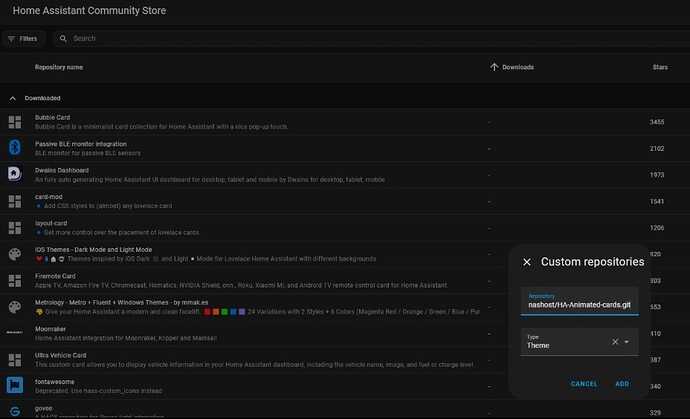Click the fontawesome flag icon
690x419 pixels.
click(x=15, y=385)
